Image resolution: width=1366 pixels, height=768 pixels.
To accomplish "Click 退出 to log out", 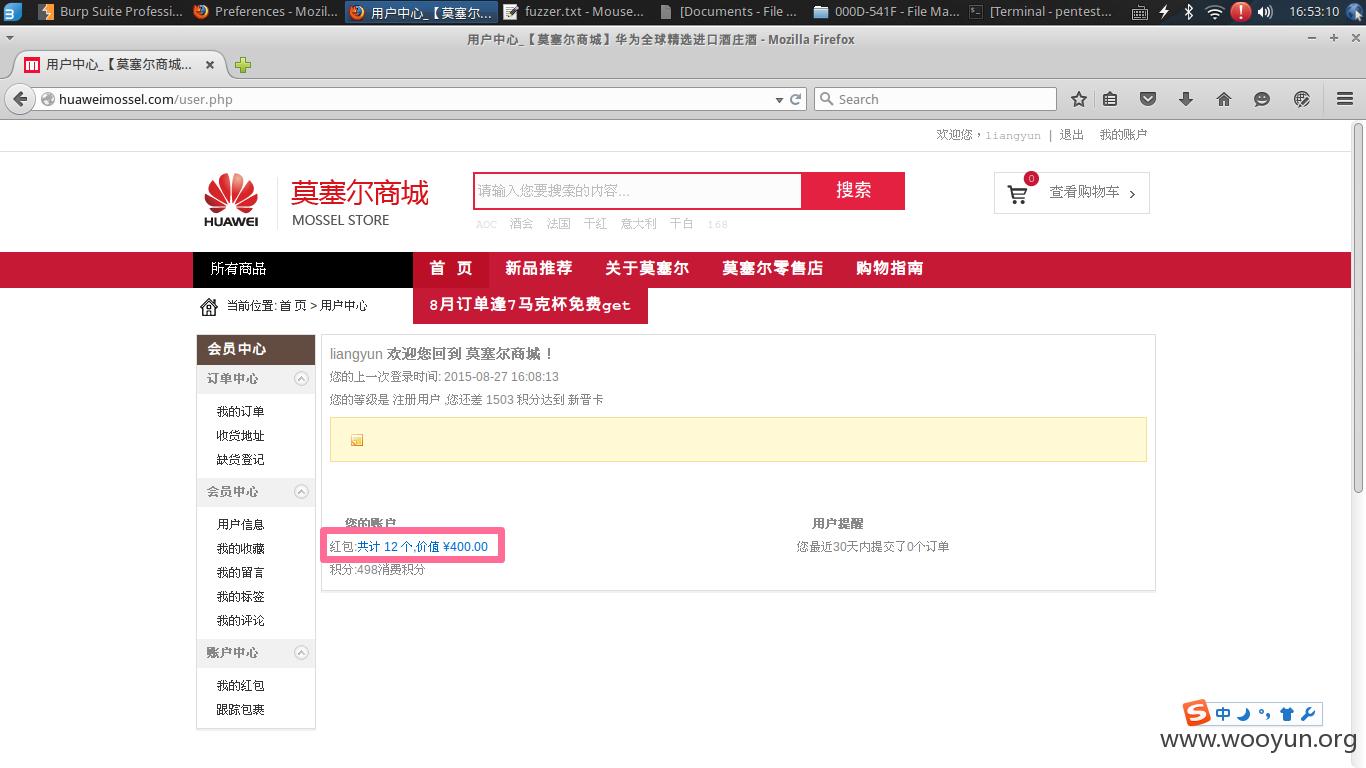I will pos(1072,134).
